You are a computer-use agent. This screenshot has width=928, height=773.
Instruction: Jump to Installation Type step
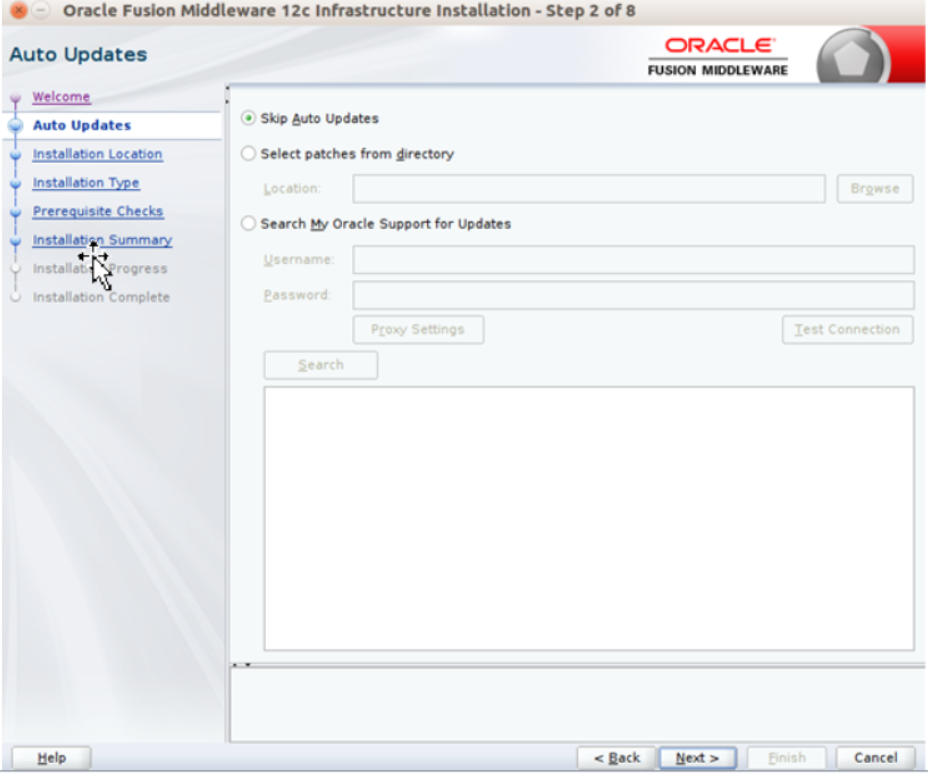click(x=86, y=183)
